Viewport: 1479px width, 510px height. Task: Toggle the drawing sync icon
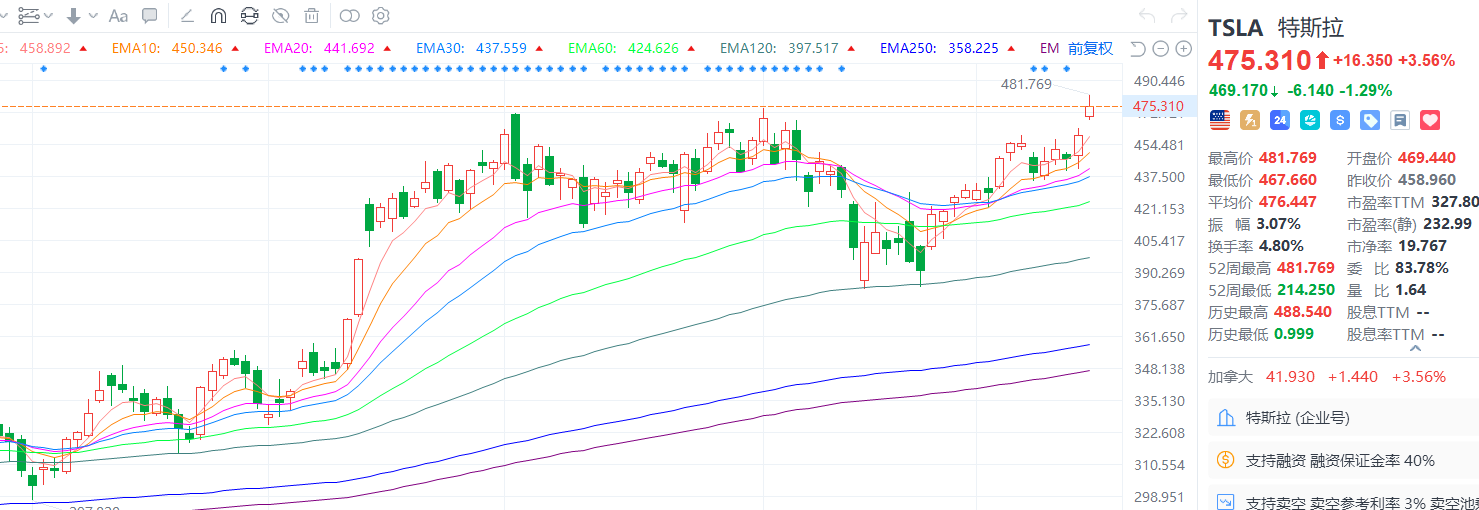[249, 15]
